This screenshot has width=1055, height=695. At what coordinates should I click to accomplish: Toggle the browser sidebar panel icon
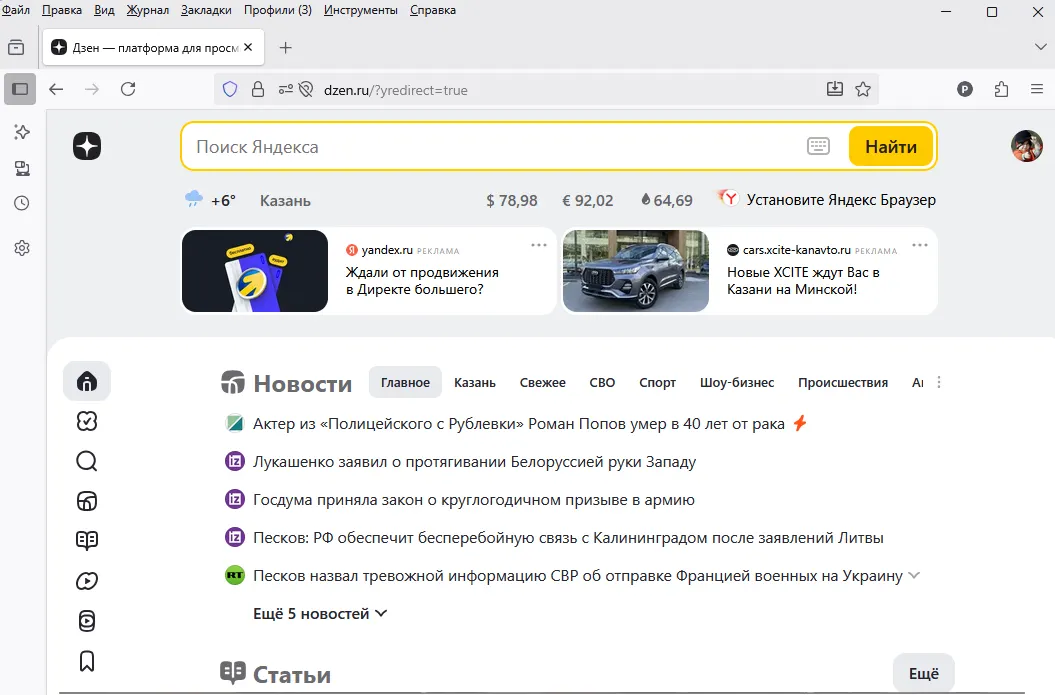(19, 88)
